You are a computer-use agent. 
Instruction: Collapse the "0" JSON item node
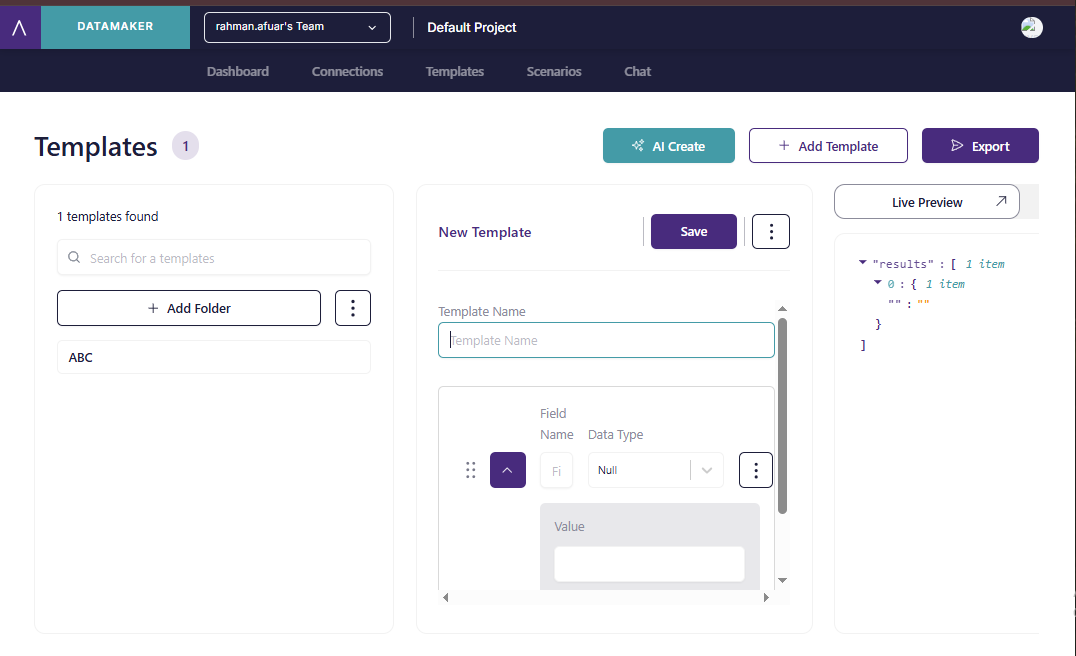click(x=877, y=283)
